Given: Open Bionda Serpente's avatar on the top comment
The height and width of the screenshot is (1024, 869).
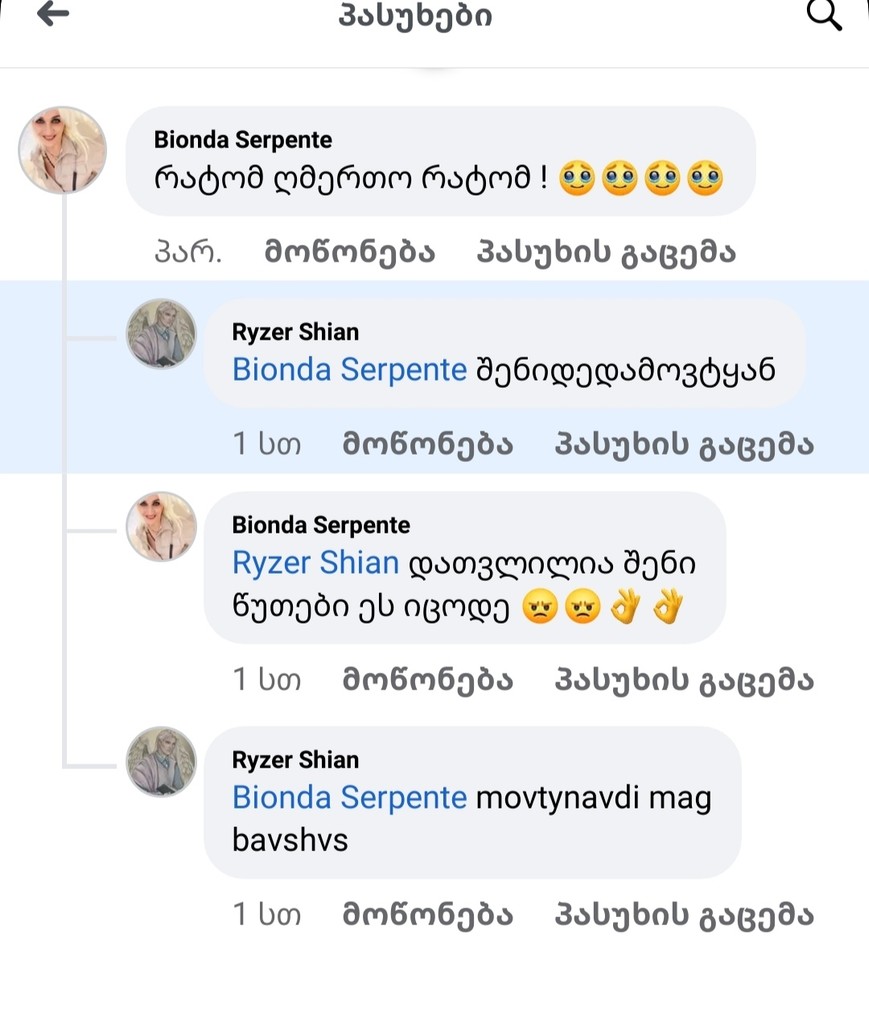Looking at the screenshot, I should click(x=62, y=150).
